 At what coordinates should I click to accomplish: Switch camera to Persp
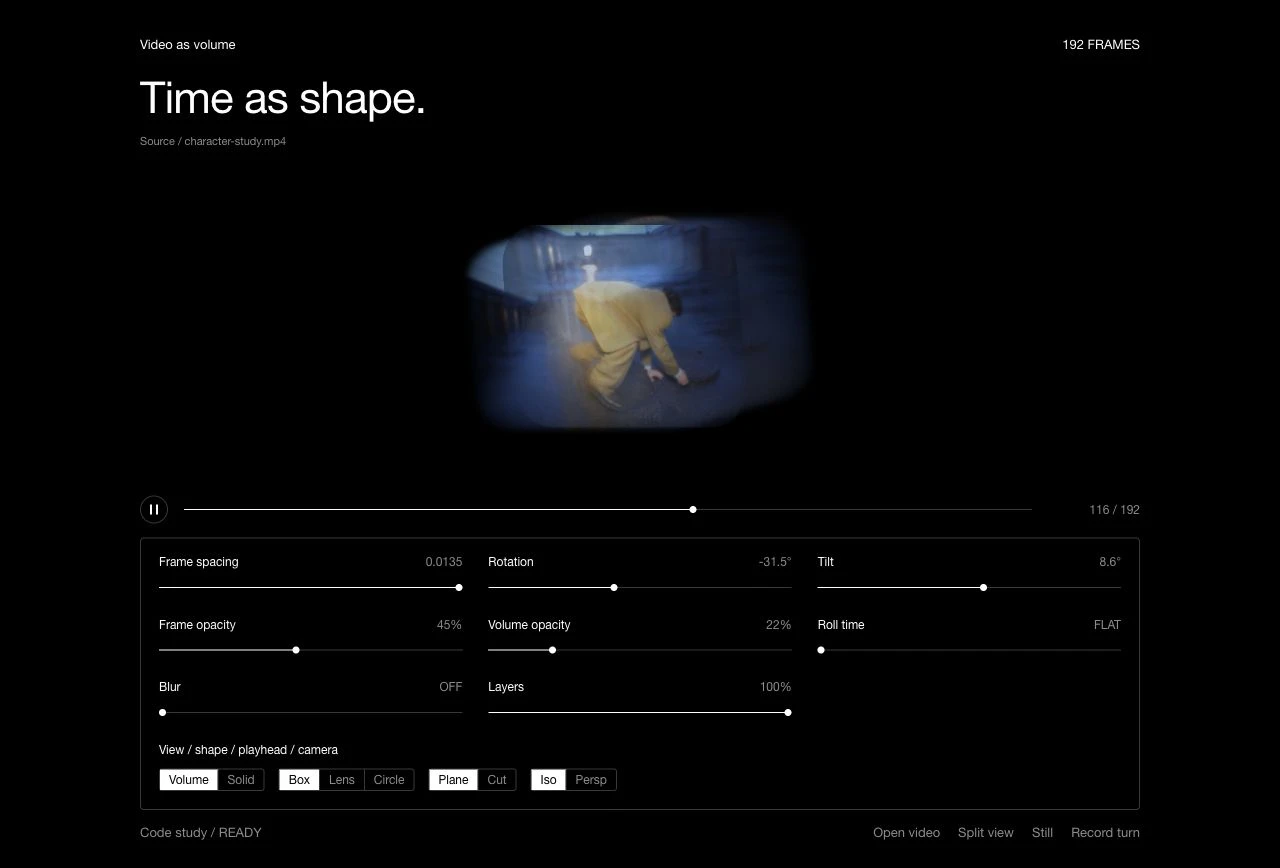591,780
